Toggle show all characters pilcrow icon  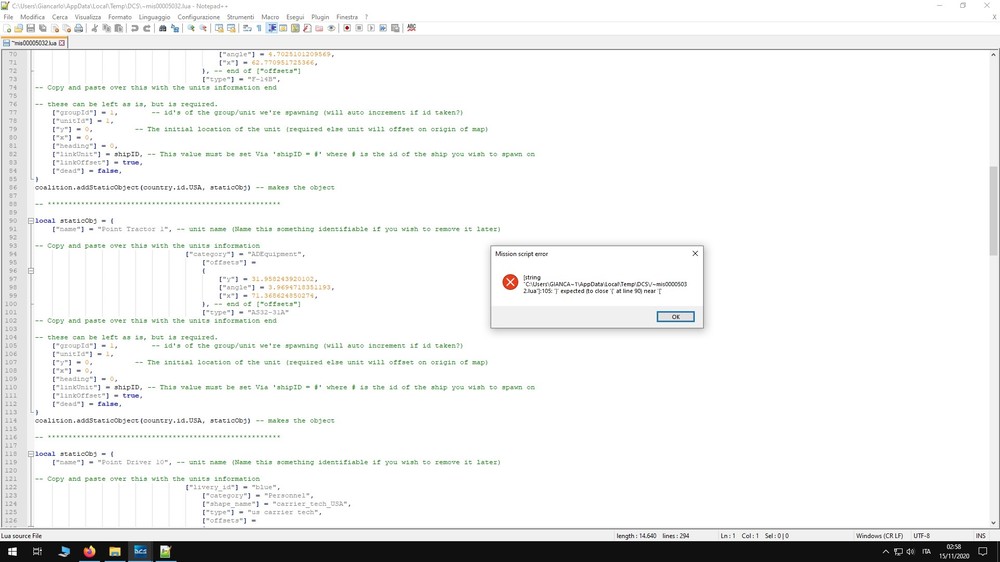259,28
